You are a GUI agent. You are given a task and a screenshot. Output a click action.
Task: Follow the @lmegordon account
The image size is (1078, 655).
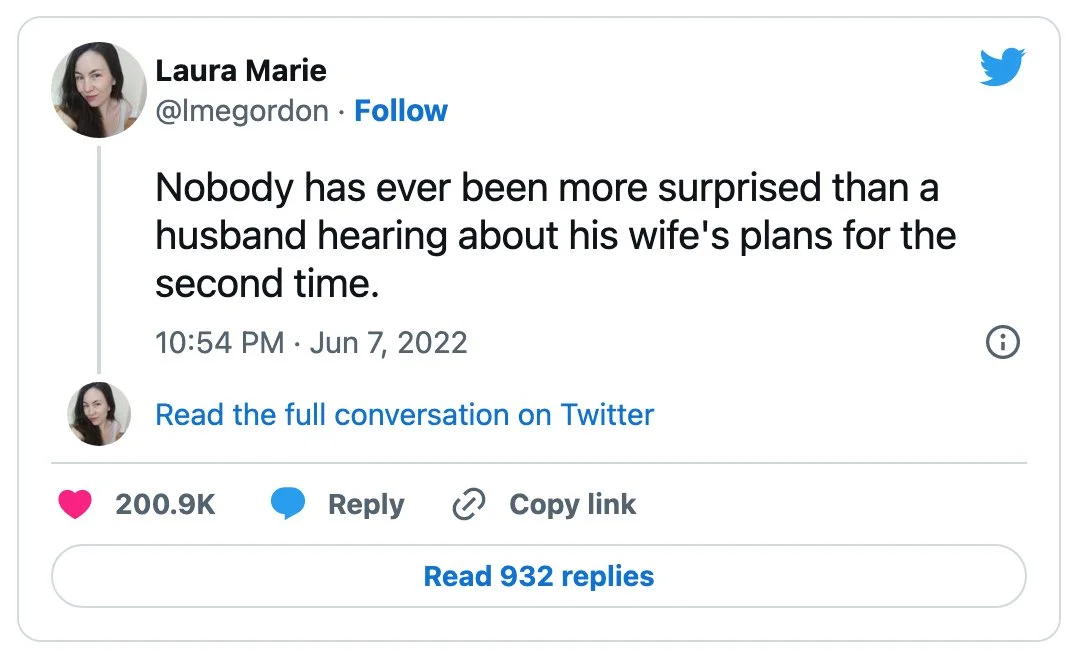tap(401, 111)
